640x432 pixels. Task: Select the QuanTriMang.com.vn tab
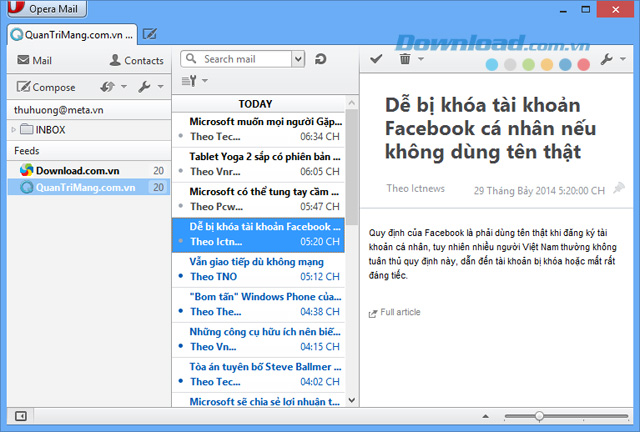[x=72, y=35]
